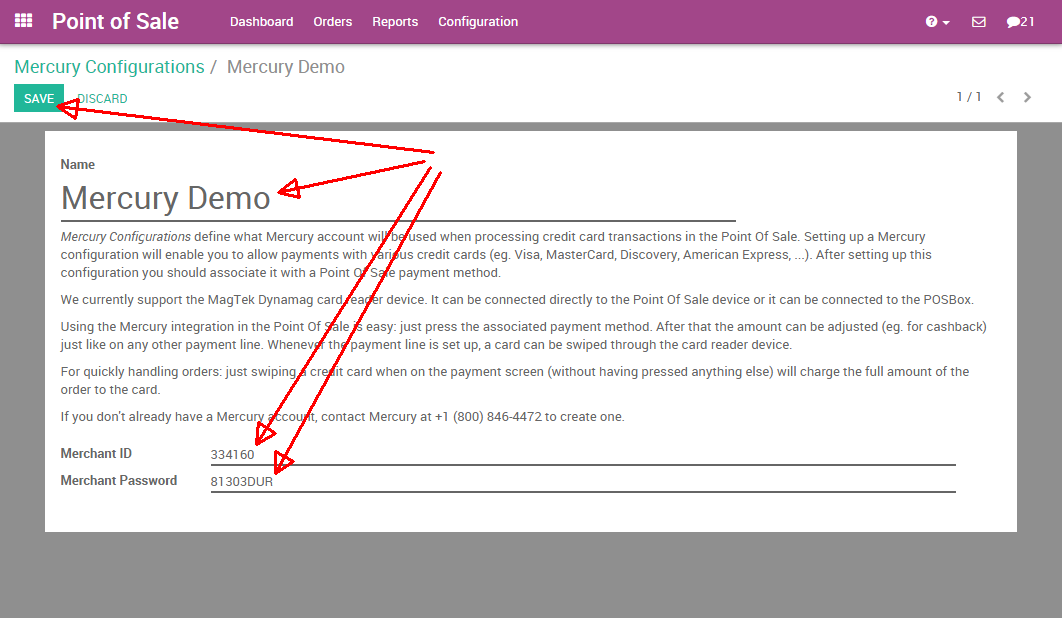Open the Configuration menu
This screenshot has width=1062, height=618.
pos(478,22)
